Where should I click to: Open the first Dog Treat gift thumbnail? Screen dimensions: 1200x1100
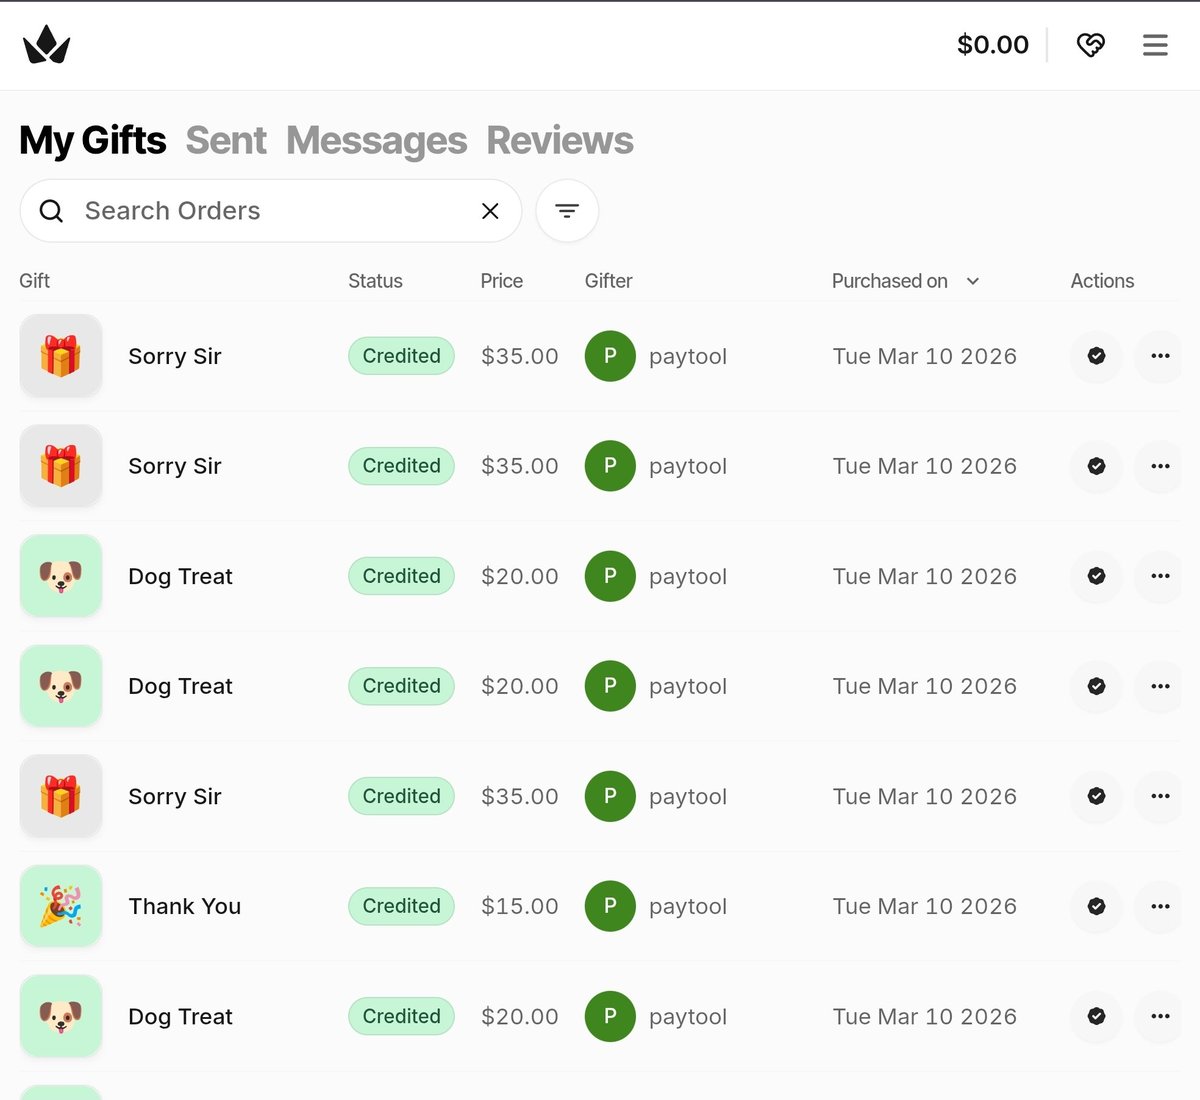61,576
